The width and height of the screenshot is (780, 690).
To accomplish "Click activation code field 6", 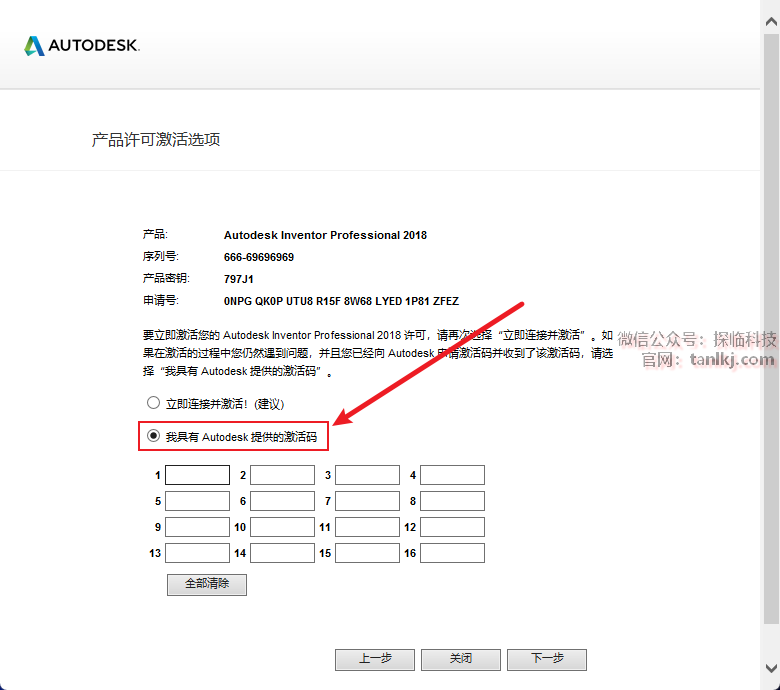I will (x=283, y=501).
